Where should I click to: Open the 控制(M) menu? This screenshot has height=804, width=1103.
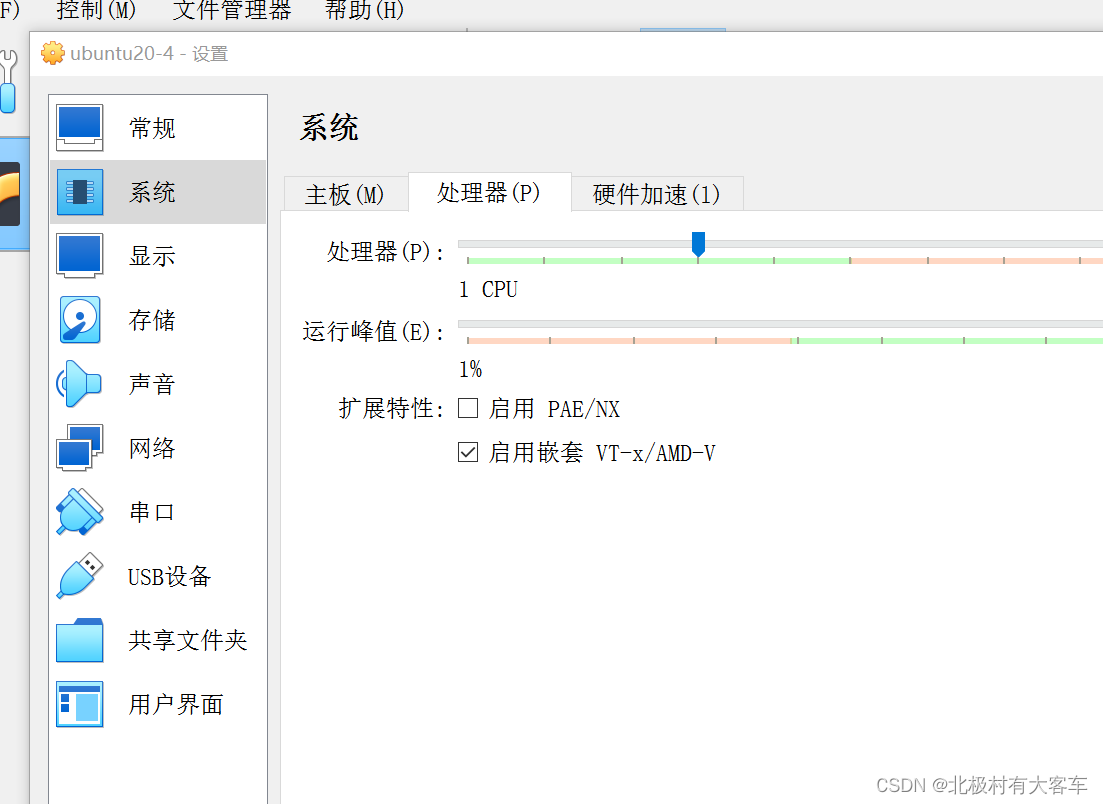coord(96,10)
